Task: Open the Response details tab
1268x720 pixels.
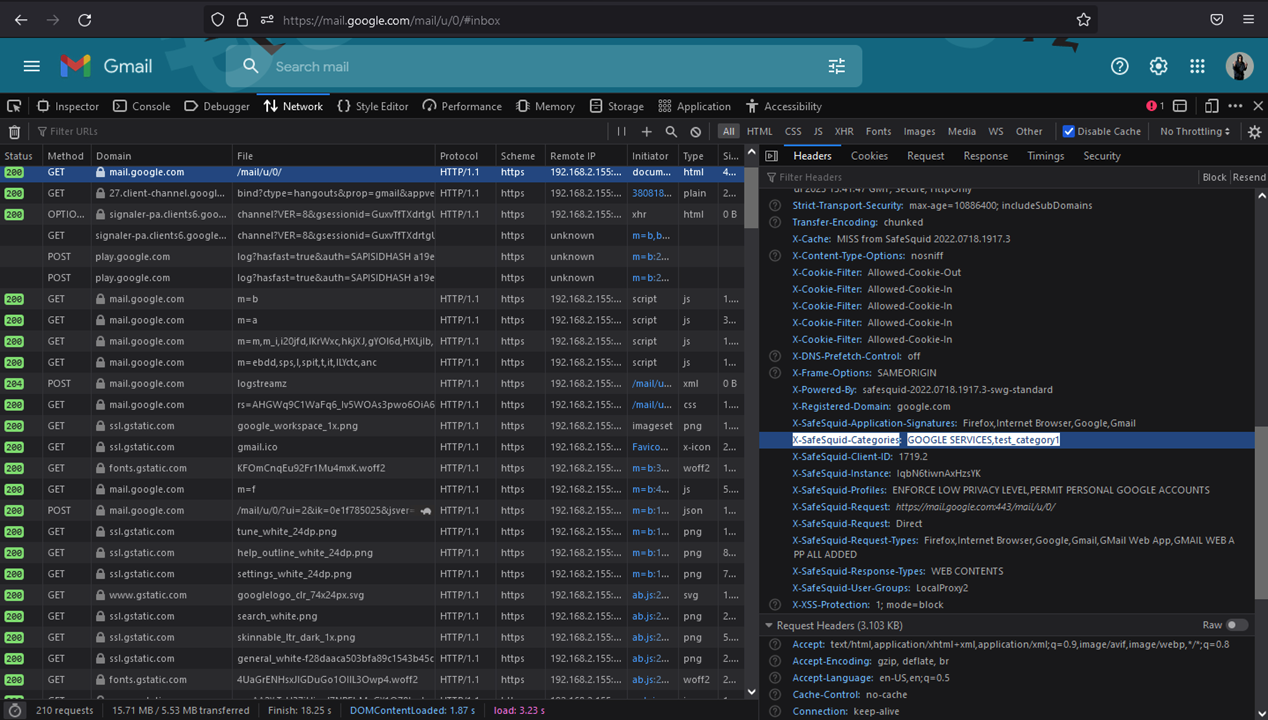Action: point(985,156)
